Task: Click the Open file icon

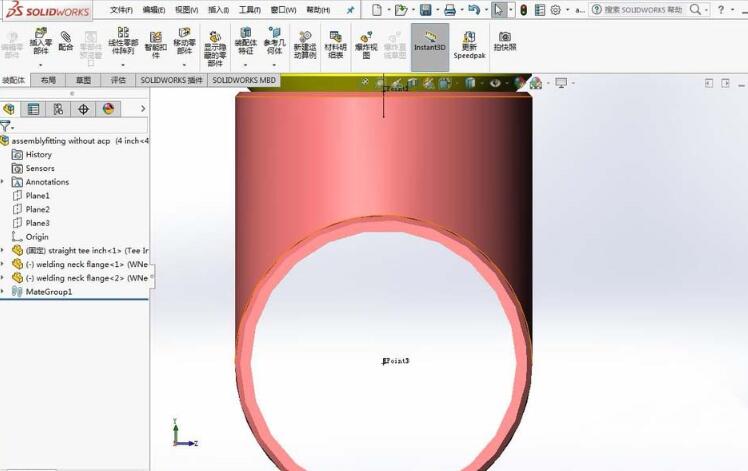Action: pos(401,10)
